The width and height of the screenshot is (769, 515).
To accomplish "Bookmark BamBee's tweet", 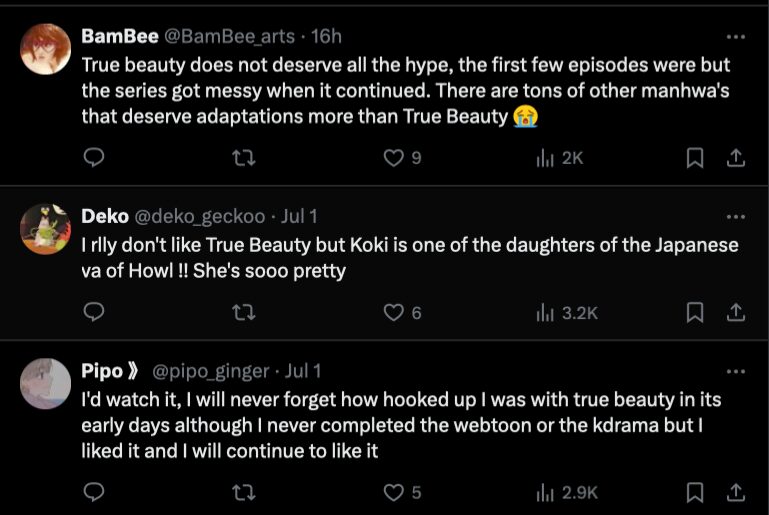I will pos(695,158).
